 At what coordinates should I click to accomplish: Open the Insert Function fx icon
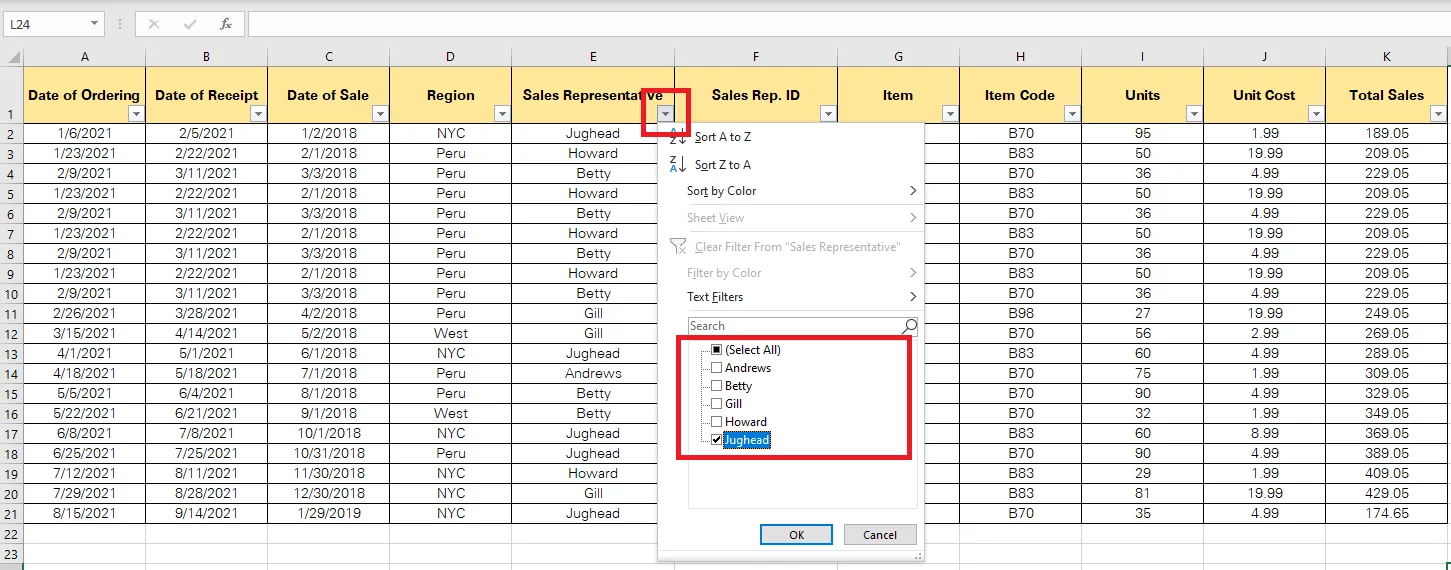[226, 24]
